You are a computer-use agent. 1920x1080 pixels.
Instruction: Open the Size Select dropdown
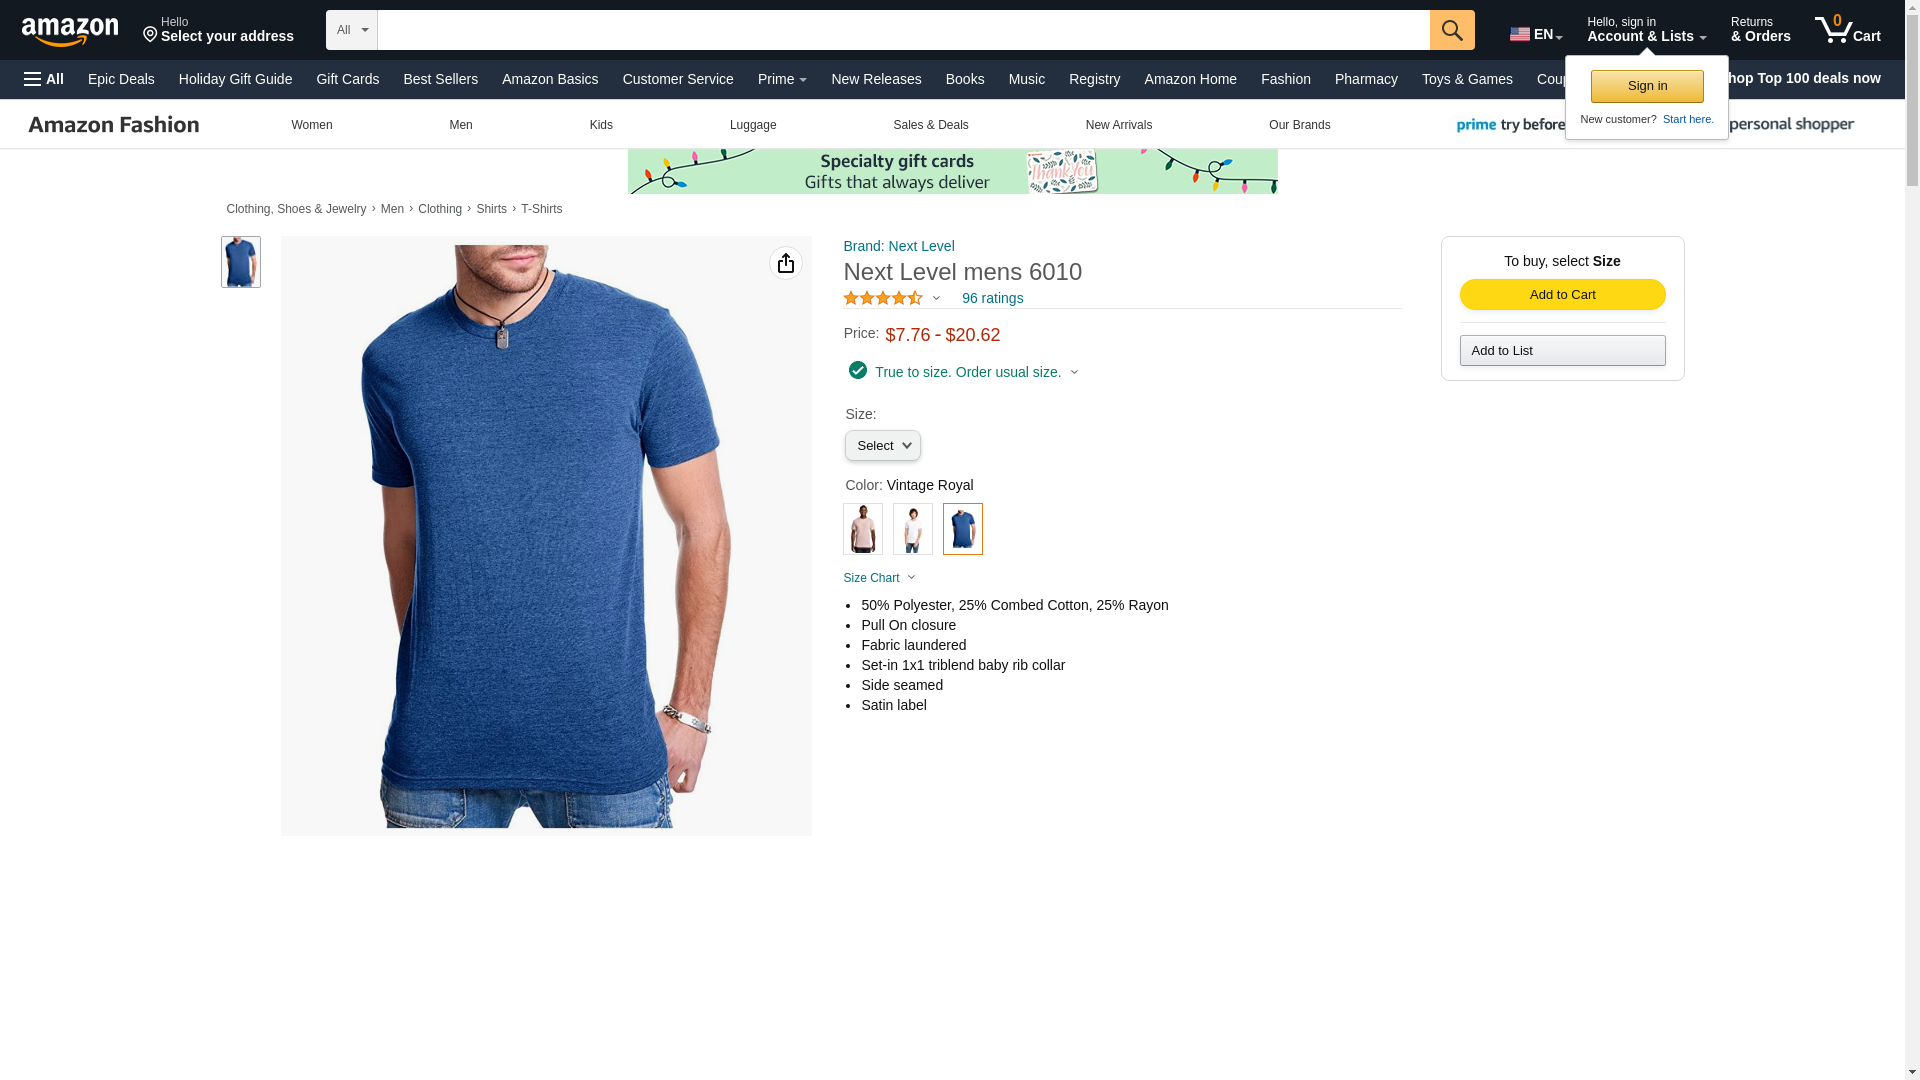(882, 446)
